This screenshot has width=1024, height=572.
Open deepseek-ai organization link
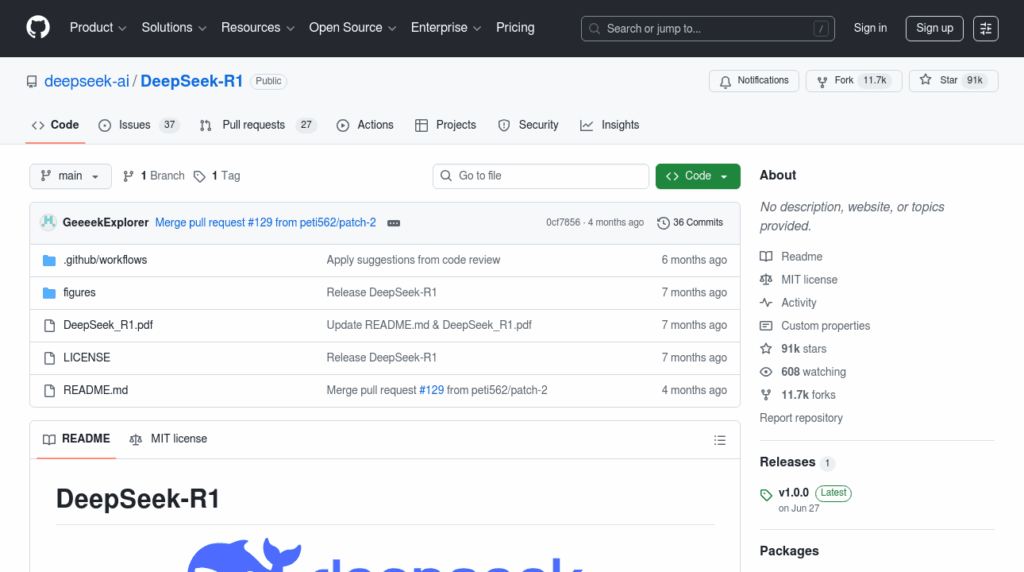87,81
